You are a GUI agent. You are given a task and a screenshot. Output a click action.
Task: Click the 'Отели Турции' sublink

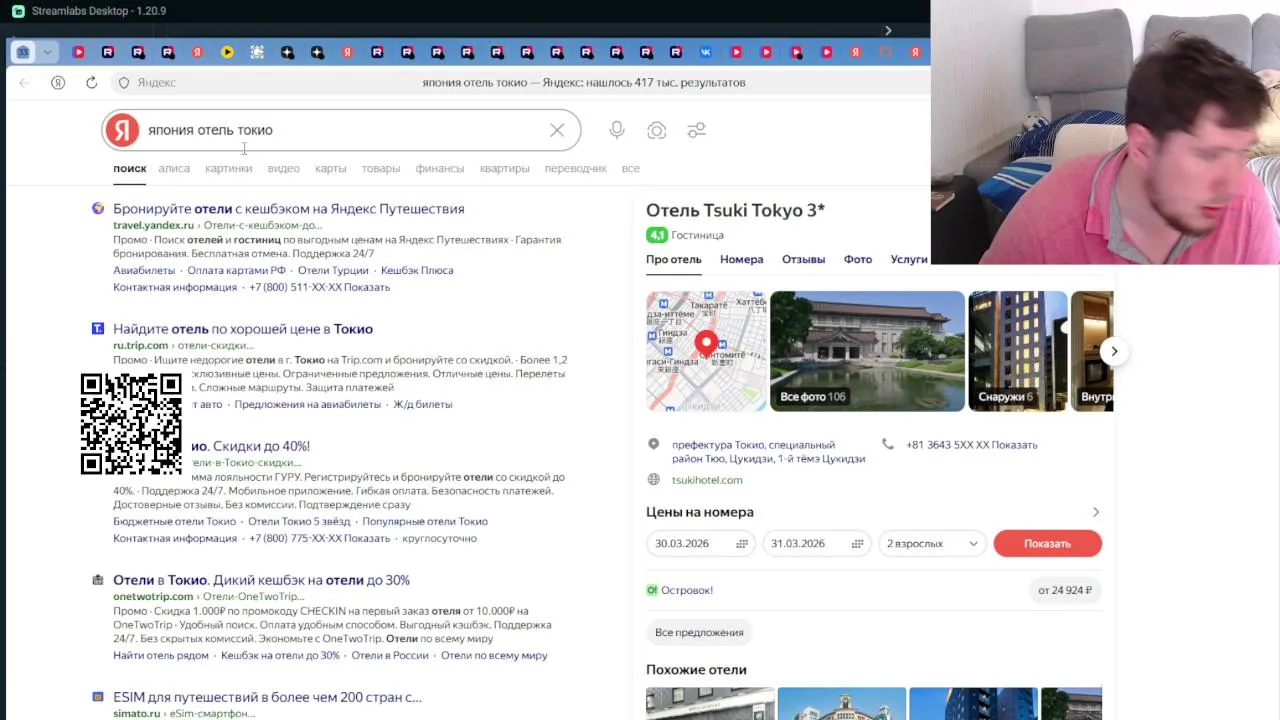[x=333, y=270]
